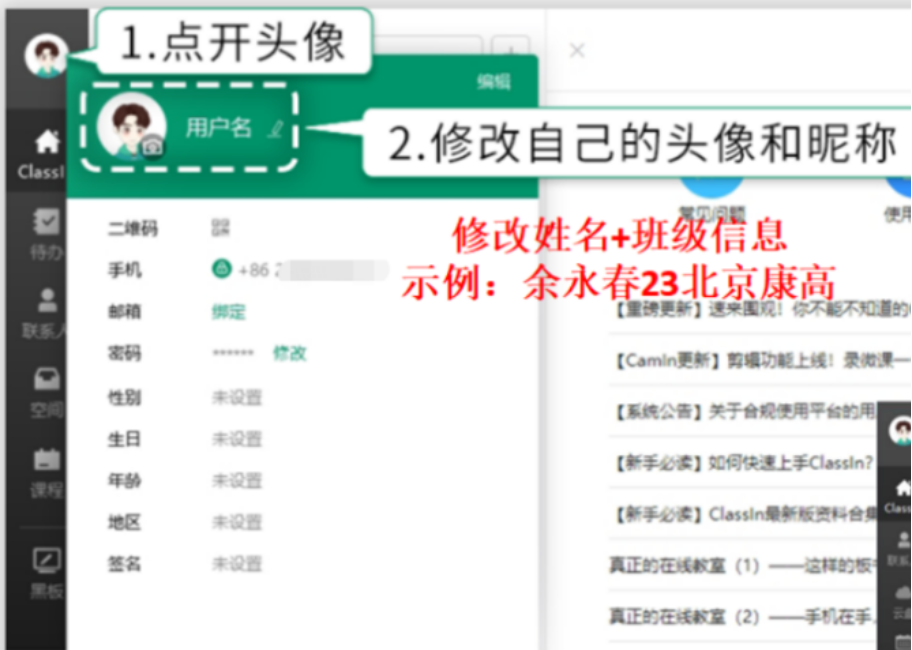Click 编辑 in the profile header

pos(493,82)
